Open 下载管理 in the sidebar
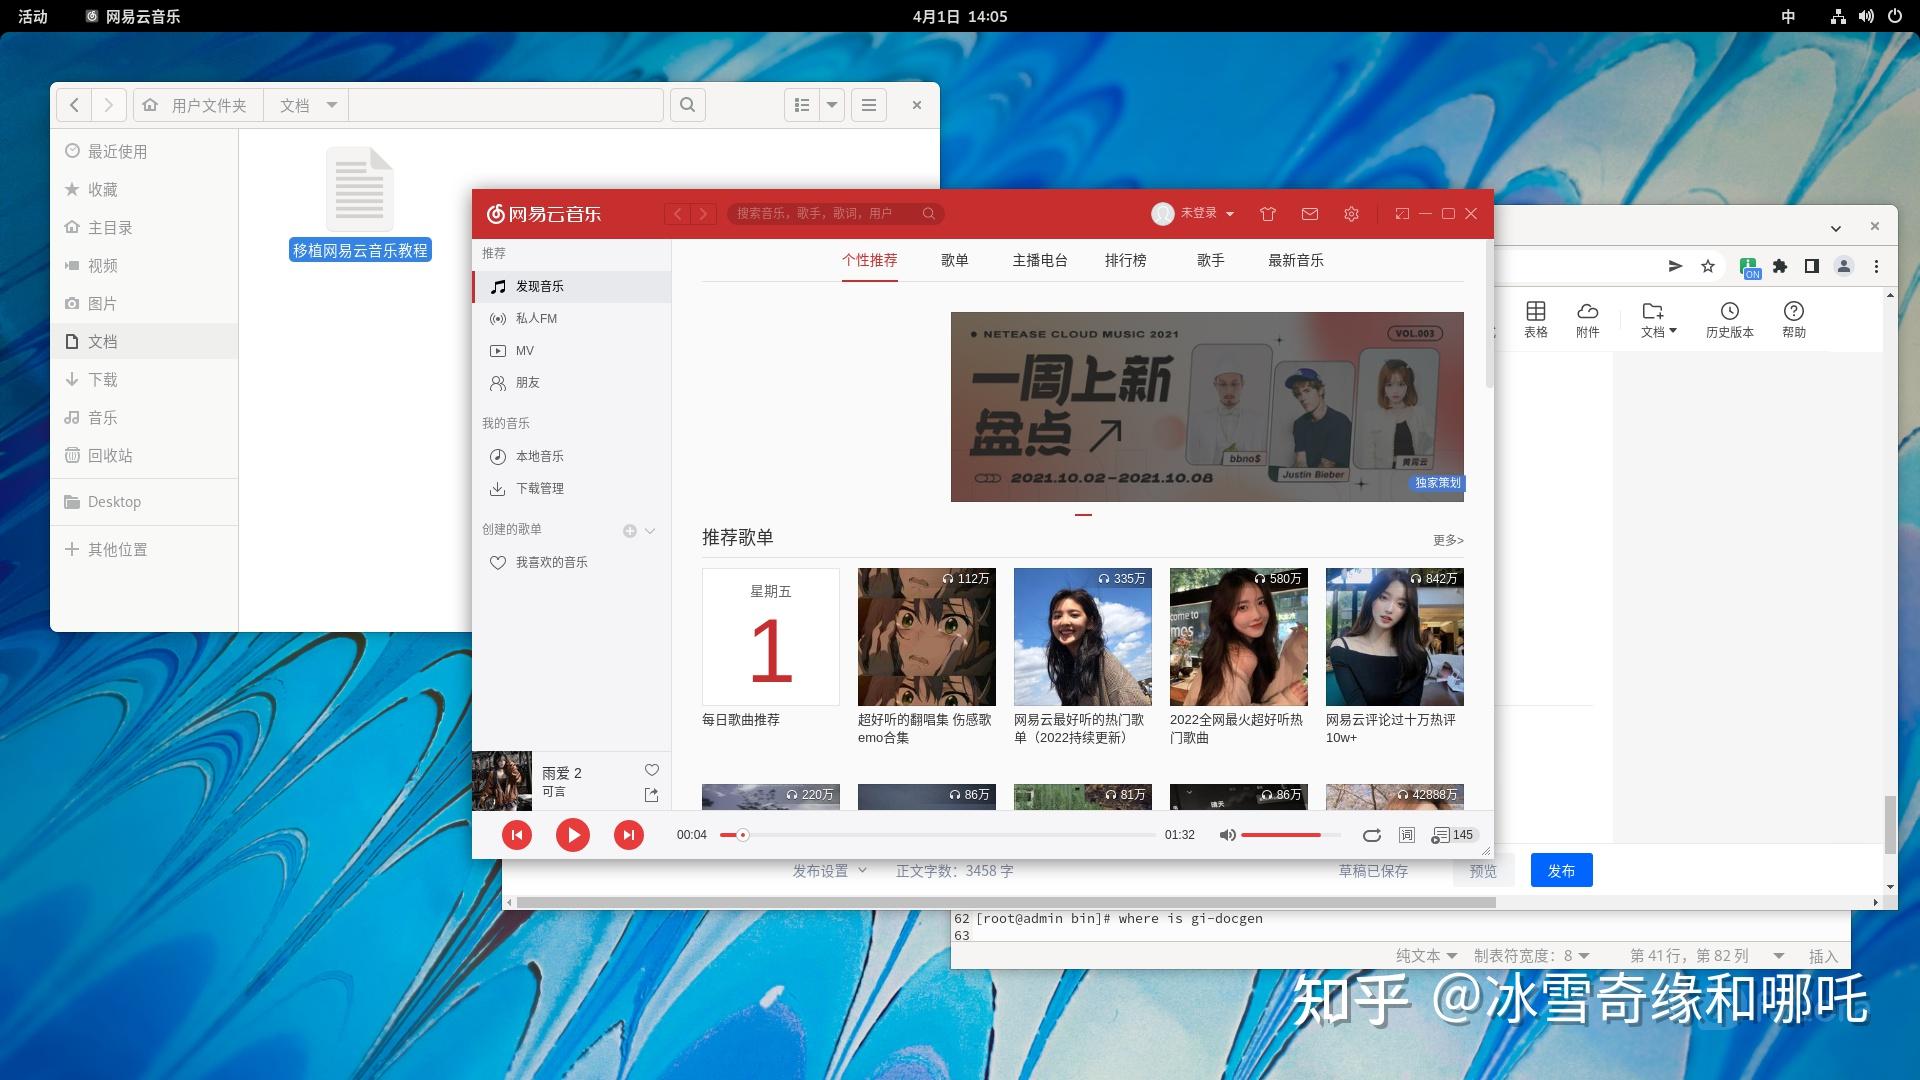The width and height of the screenshot is (1920, 1080). click(x=572, y=489)
